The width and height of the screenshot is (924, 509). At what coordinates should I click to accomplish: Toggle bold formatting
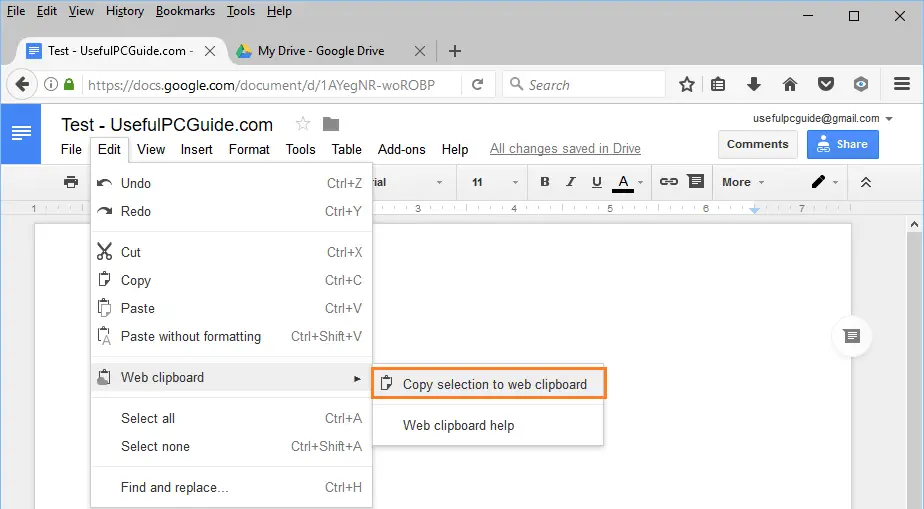click(x=545, y=182)
